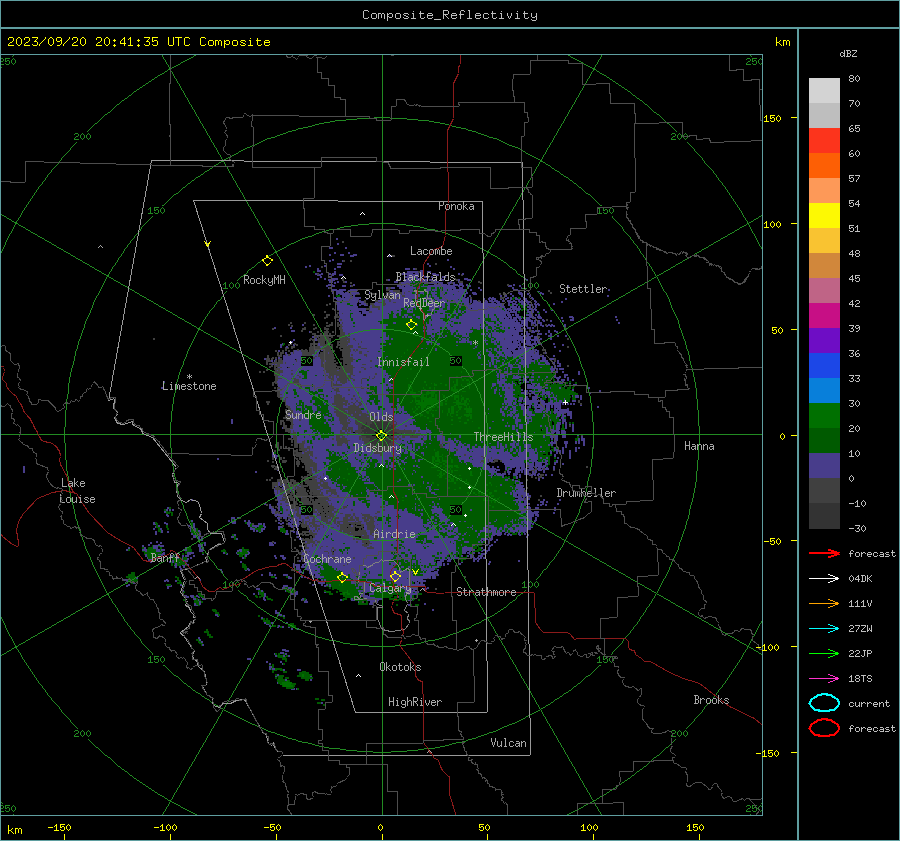This screenshot has height=841, width=900.
Task: Click the magenta 18TS arrow in legend
Action: point(824,679)
